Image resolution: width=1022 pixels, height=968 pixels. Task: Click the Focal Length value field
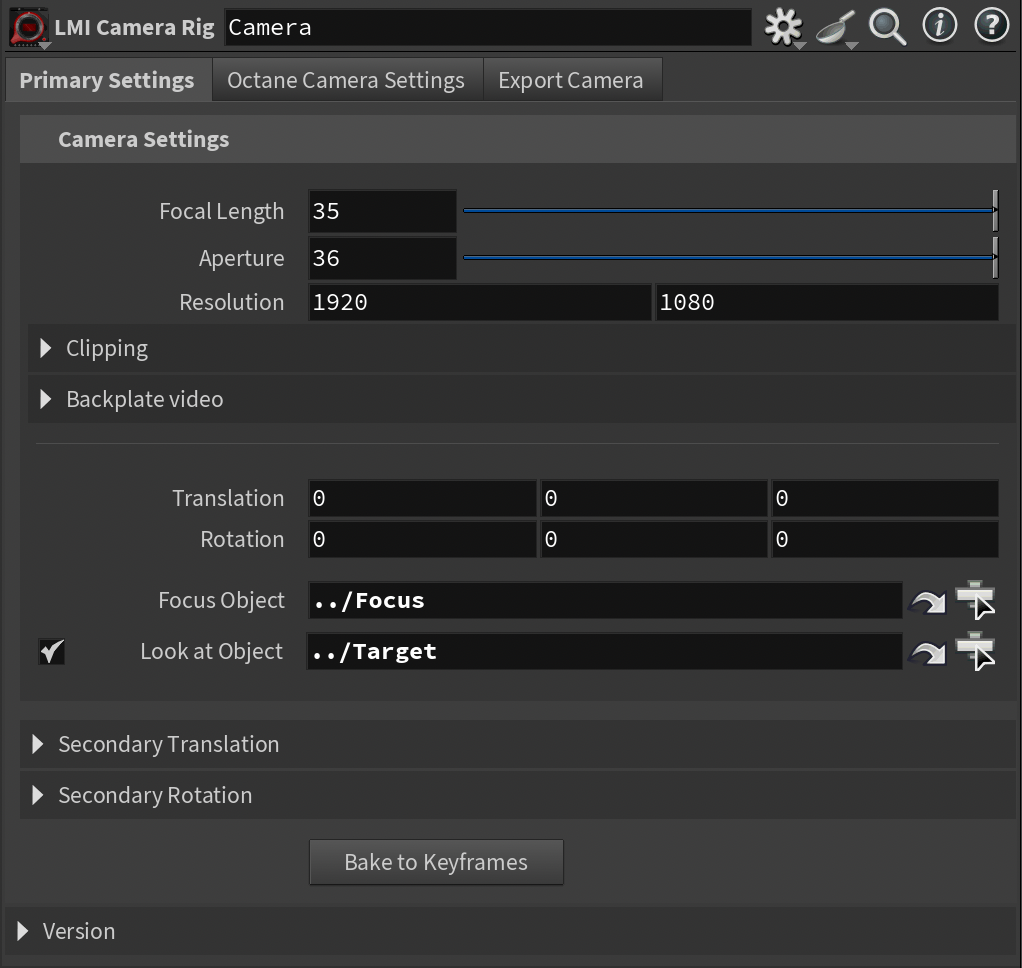tap(382, 212)
